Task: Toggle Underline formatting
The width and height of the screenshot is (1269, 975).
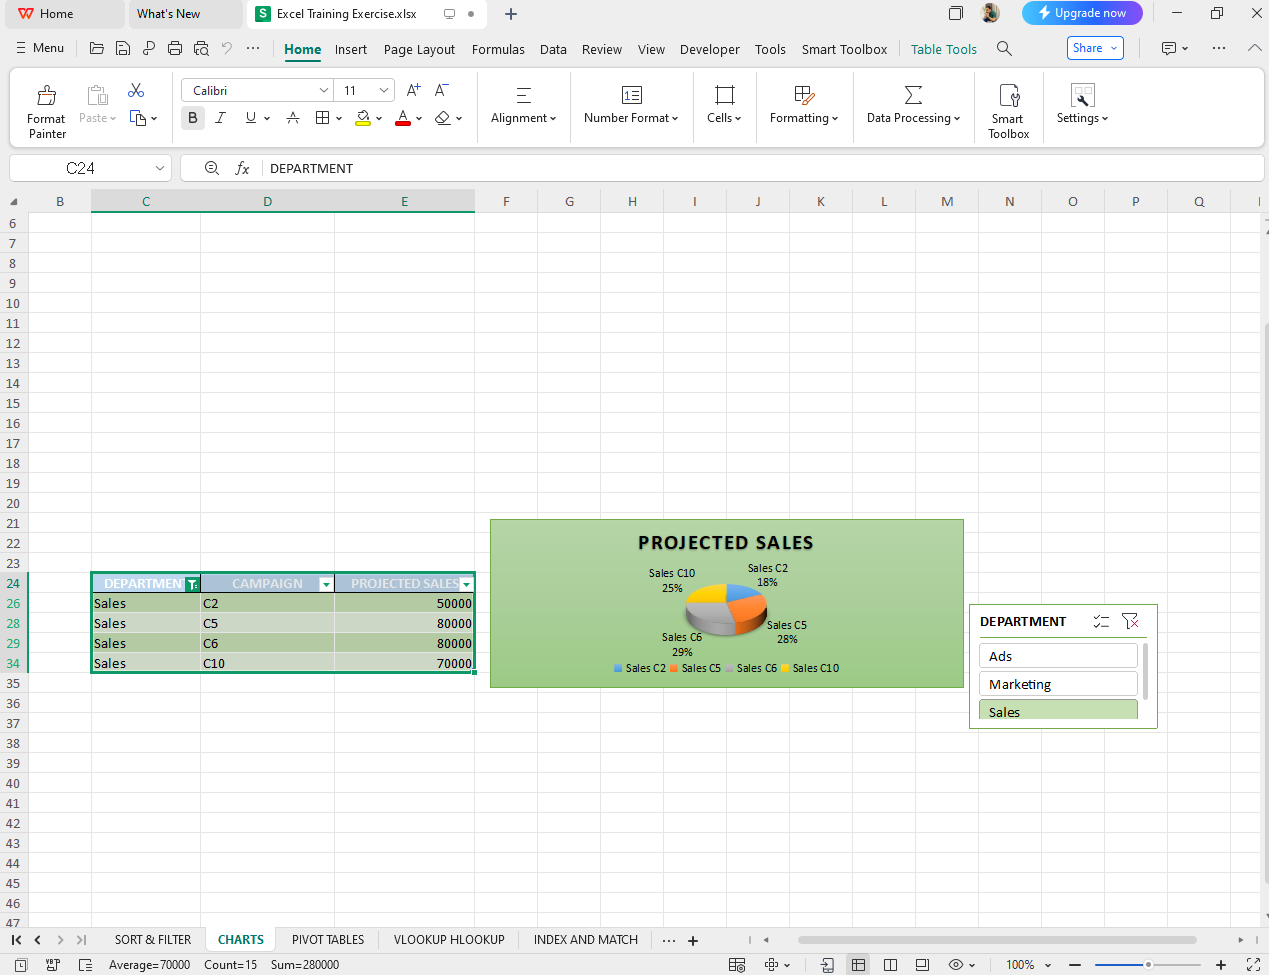Action: tap(250, 118)
